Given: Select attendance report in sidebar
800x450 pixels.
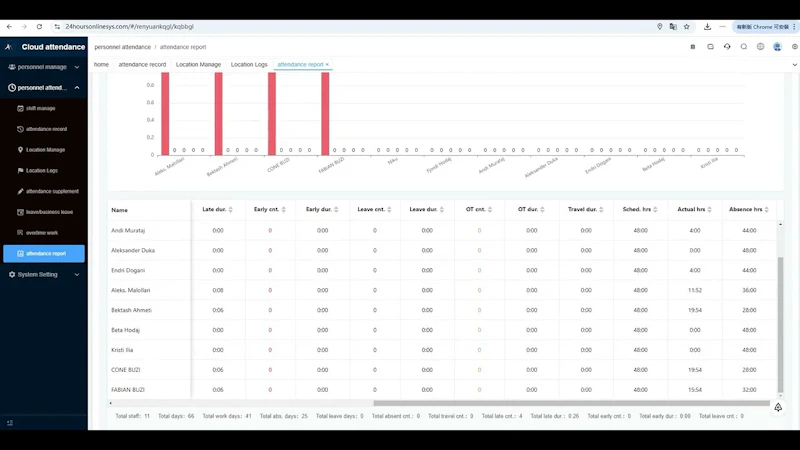Looking at the screenshot, I should (x=43, y=254).
